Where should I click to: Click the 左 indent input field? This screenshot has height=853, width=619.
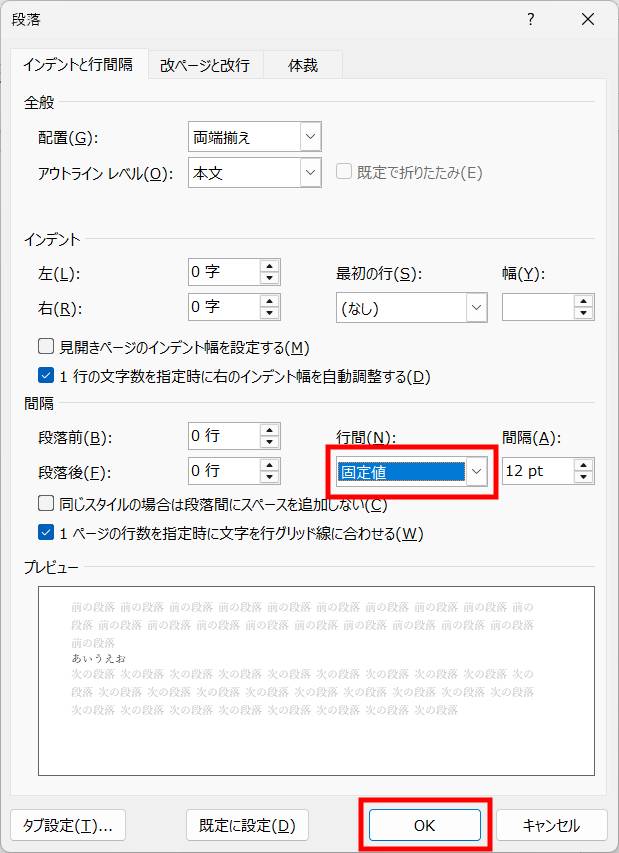point(224,271)
